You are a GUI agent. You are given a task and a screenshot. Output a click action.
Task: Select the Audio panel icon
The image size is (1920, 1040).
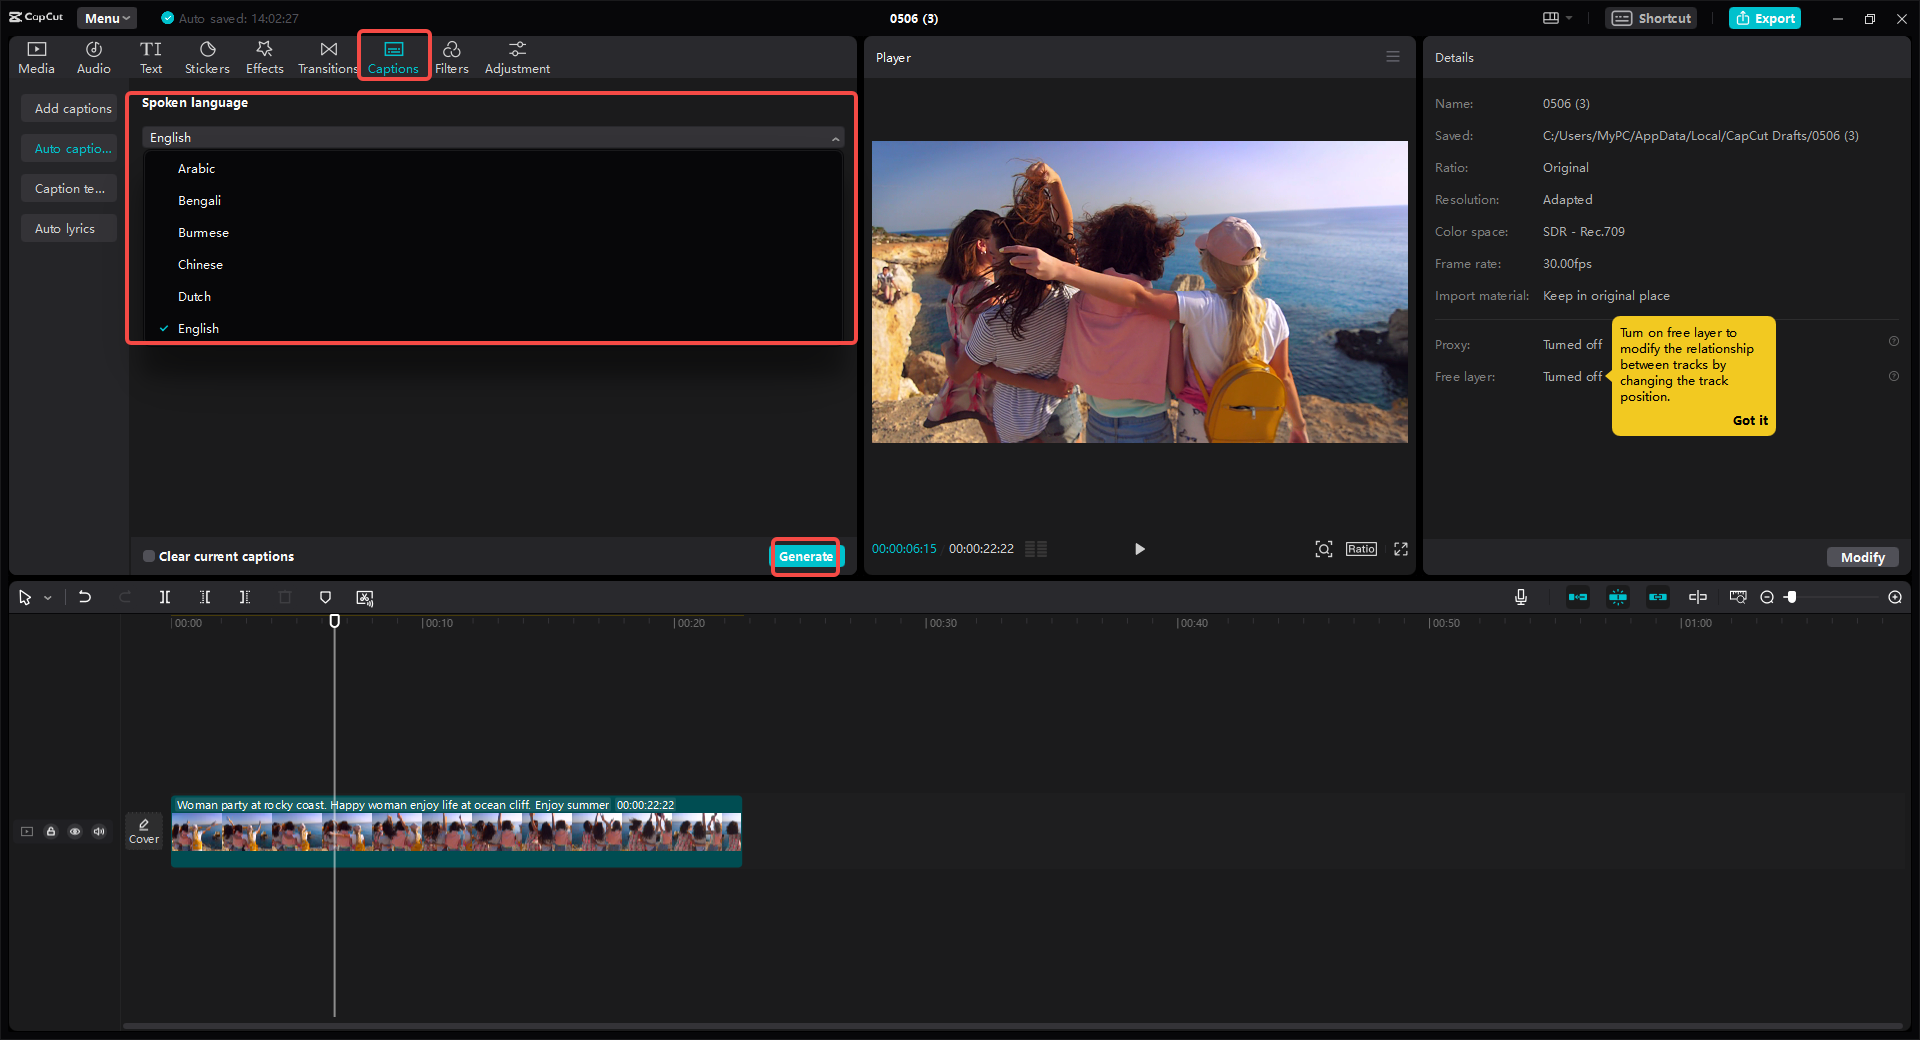pyautogui.click(x=93, y=56)
